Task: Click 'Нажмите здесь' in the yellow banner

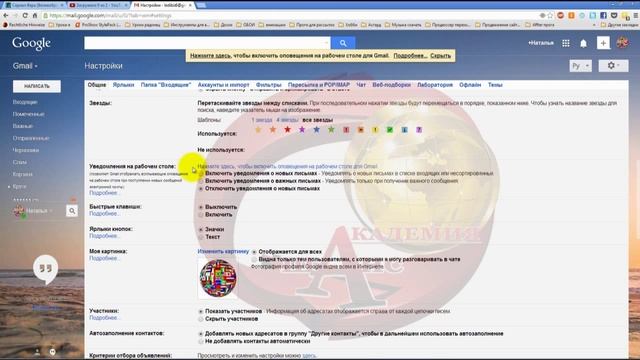Action: click(x=211, y=56)
